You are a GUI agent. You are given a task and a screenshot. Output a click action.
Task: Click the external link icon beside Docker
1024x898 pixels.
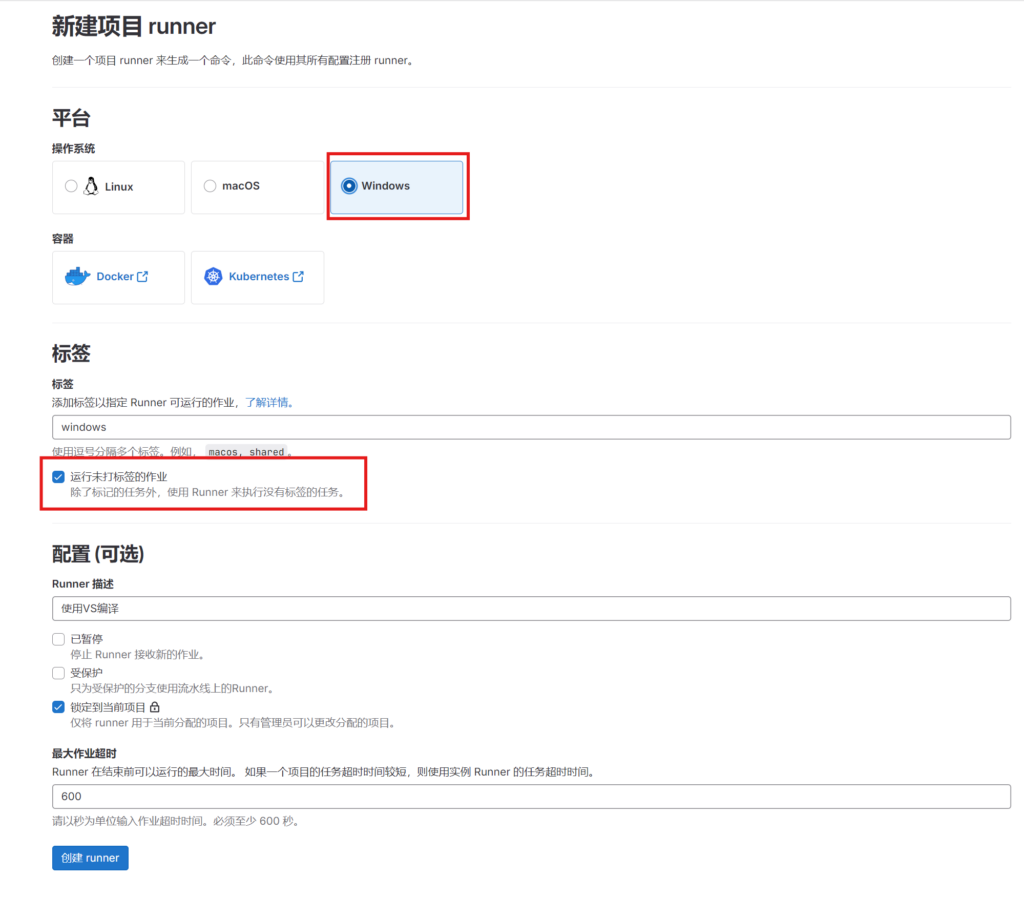[x=142, y=277]
